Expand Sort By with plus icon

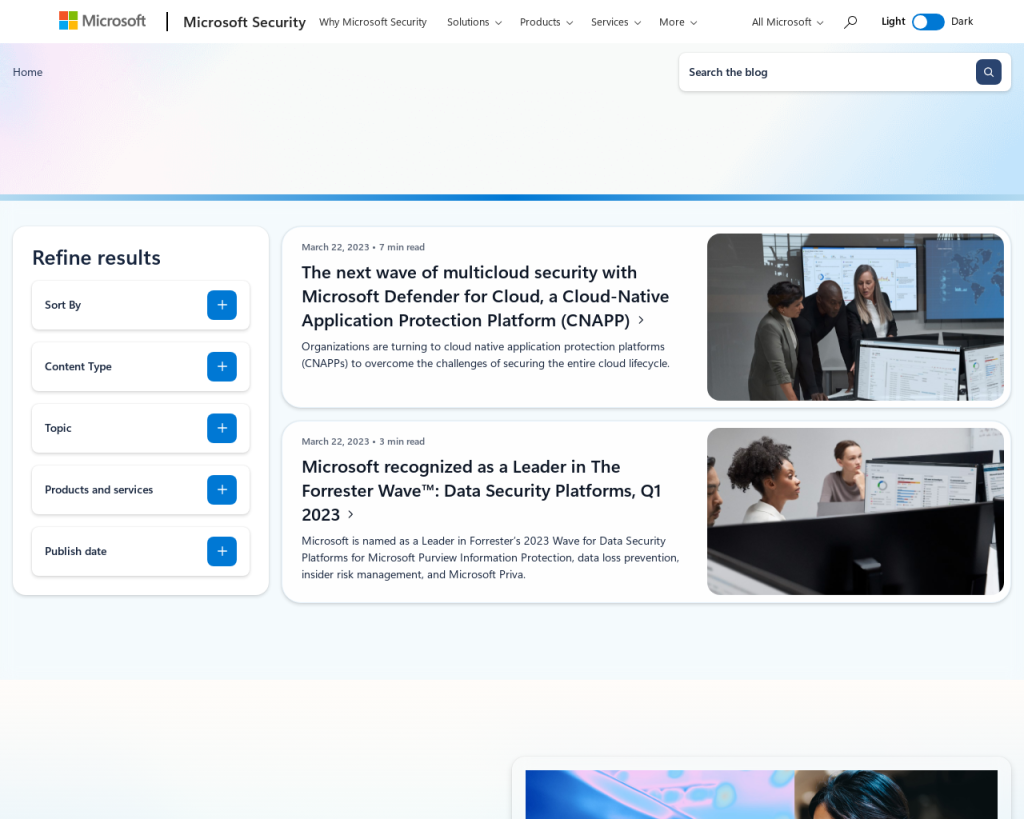click(222, 305)
